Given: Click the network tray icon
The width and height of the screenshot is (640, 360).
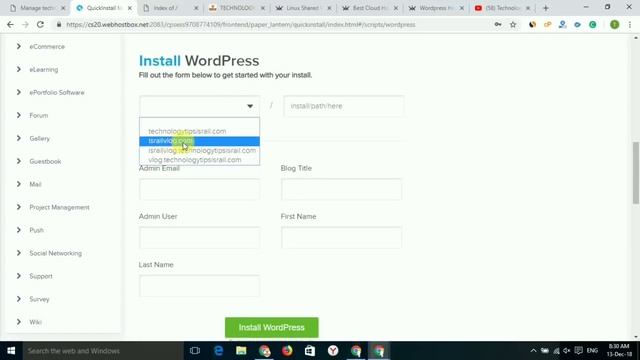Looking at the screenshot, I should [556, 351].
